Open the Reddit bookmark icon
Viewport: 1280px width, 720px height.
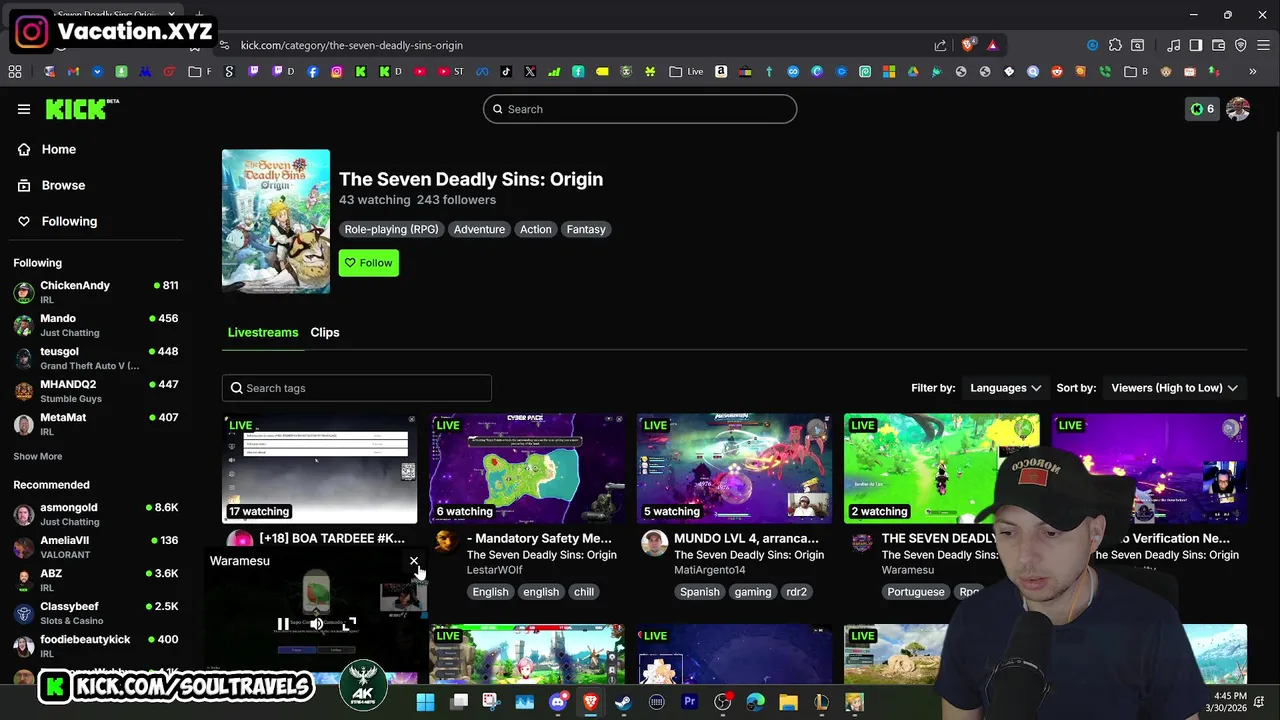tap(1056, 72)
